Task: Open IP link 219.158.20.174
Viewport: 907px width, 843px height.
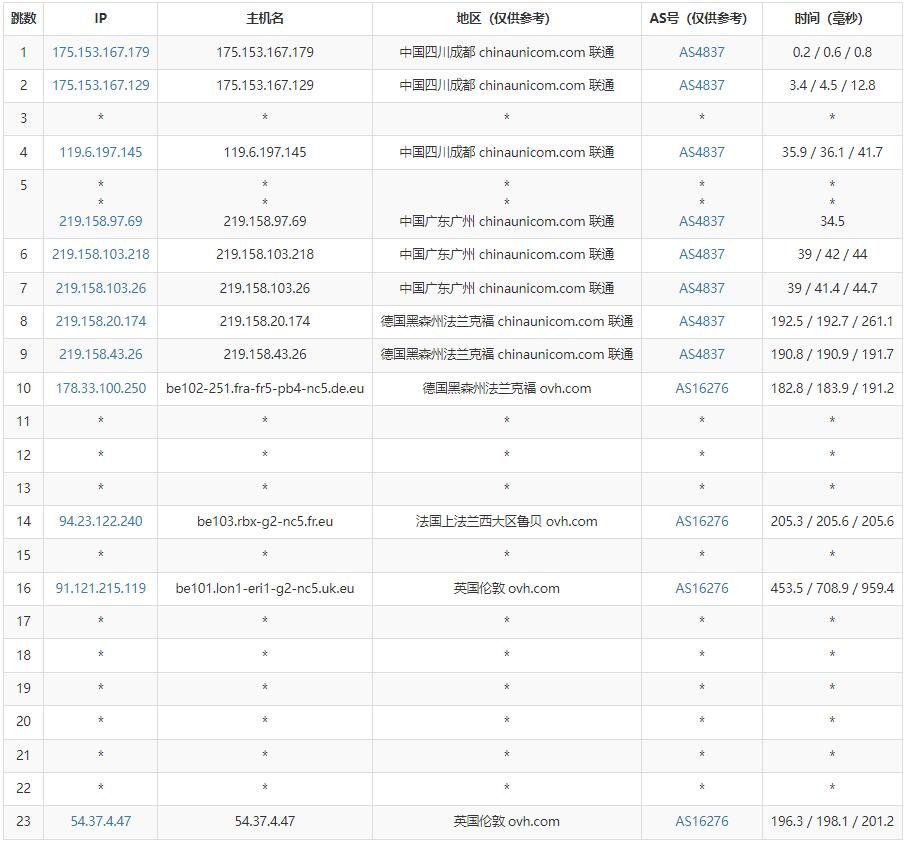Action: coord(101,321)
